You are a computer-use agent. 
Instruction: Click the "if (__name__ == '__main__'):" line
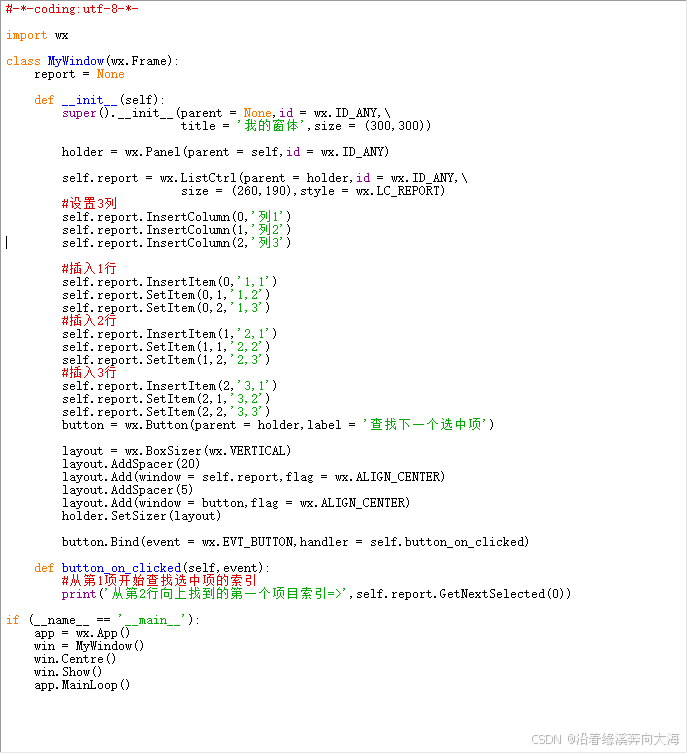[103, 619]
